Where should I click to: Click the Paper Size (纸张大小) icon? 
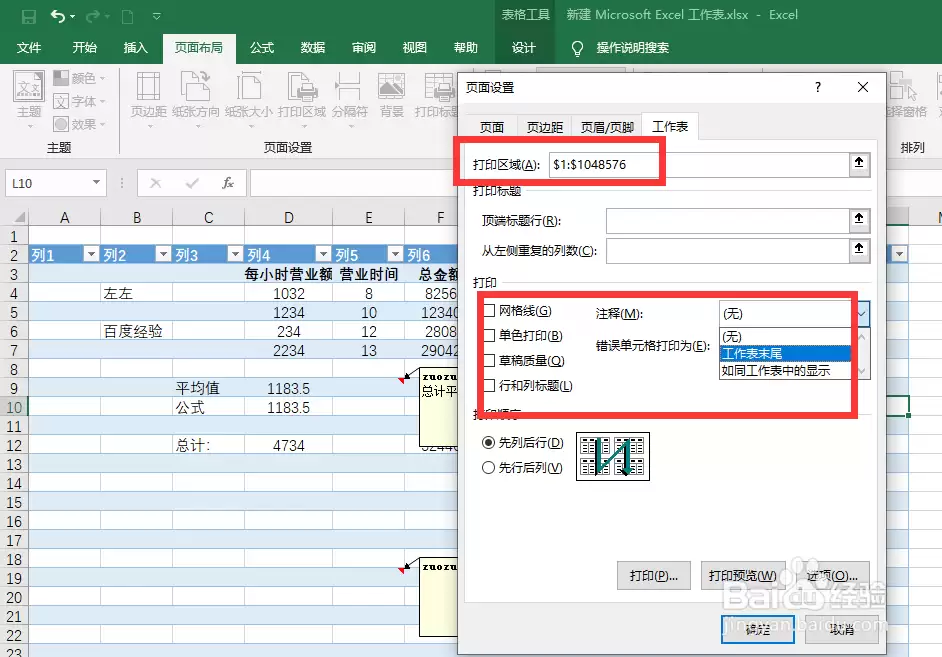pyautogui.click(x=249, y=86)
